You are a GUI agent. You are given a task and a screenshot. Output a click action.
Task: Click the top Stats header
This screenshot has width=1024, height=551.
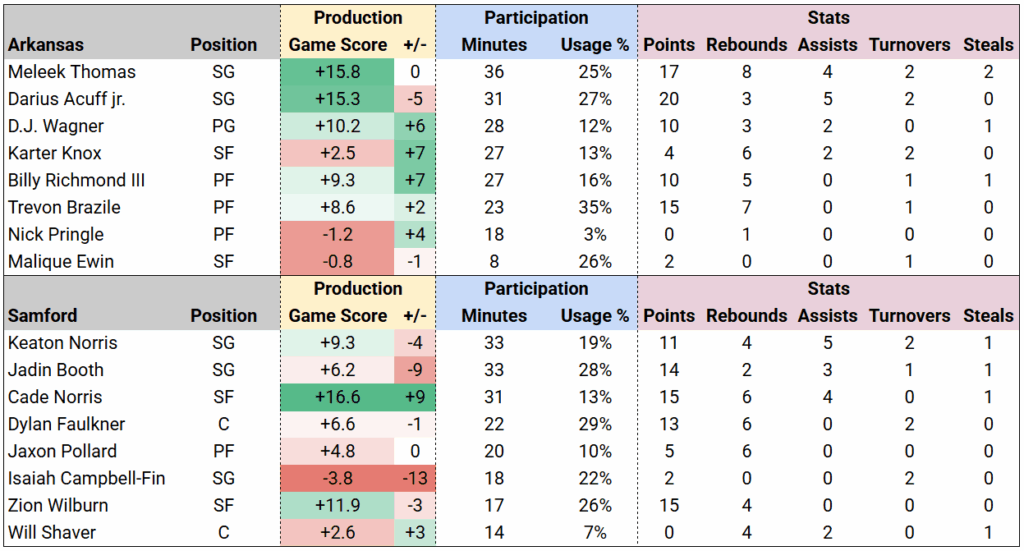tap(828, 18)
